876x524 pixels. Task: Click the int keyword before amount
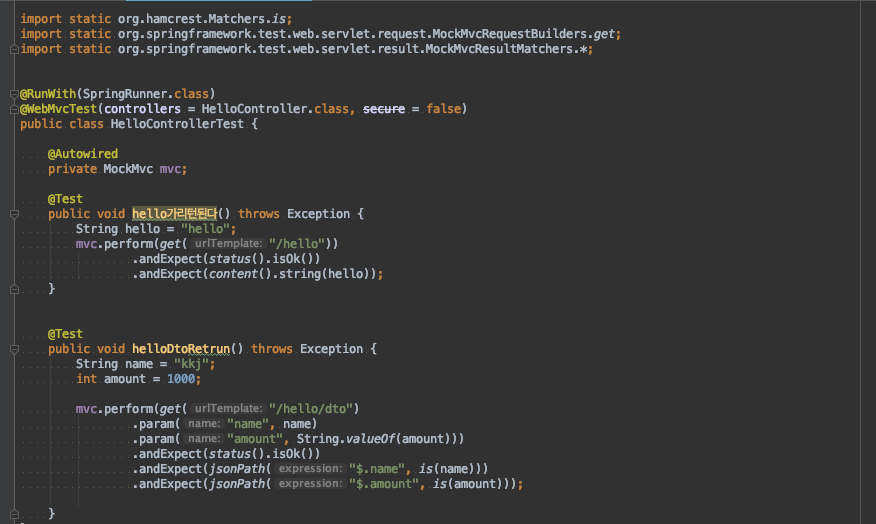[87, 379]
